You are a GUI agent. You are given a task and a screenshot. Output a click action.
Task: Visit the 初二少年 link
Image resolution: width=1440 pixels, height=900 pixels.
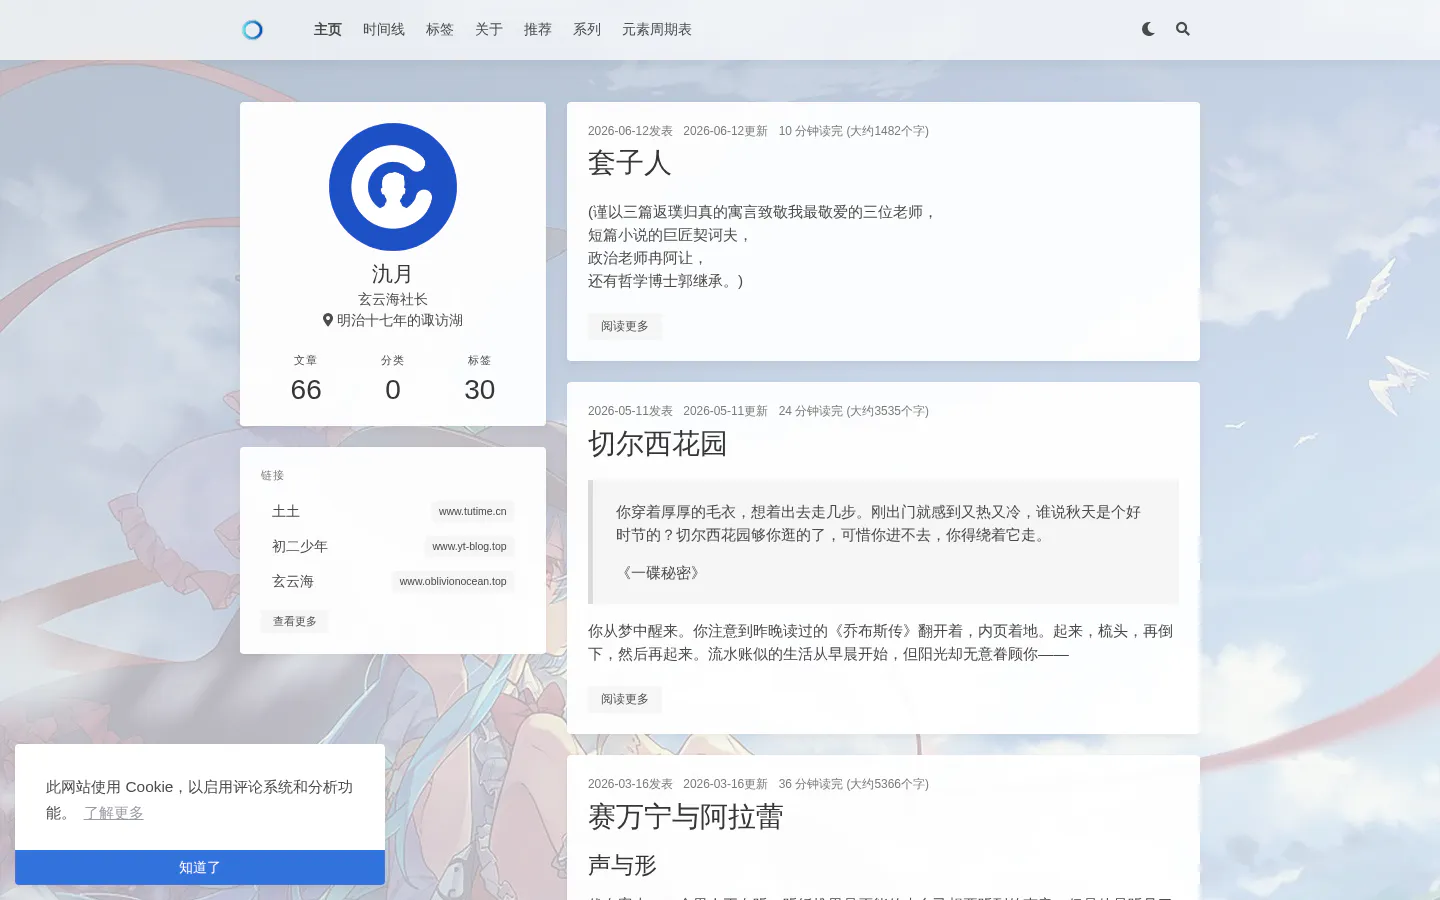pos(300,546)
